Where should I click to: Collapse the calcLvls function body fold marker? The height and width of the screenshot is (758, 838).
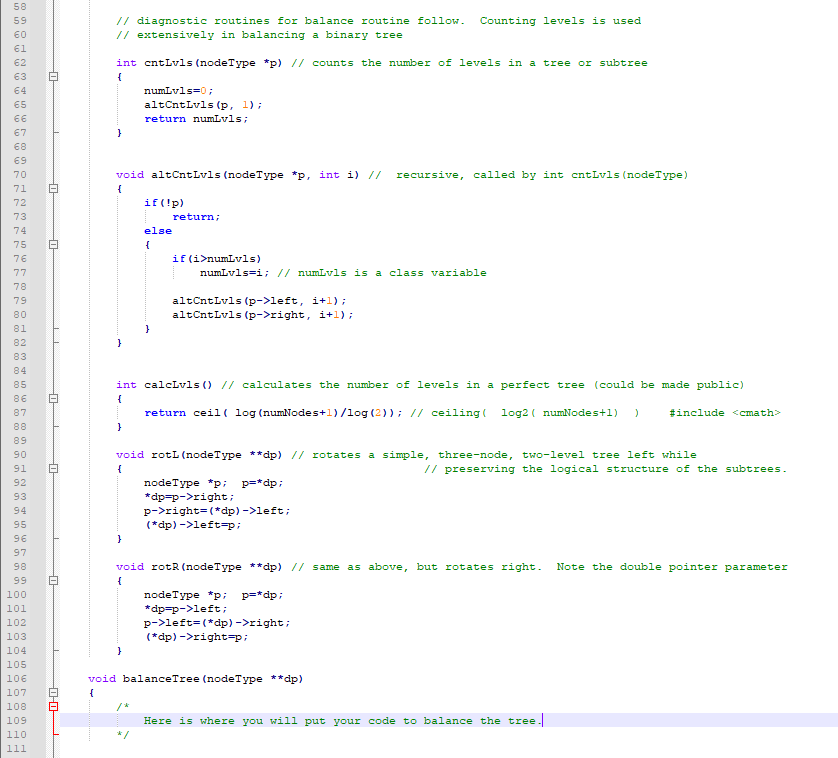54,398
